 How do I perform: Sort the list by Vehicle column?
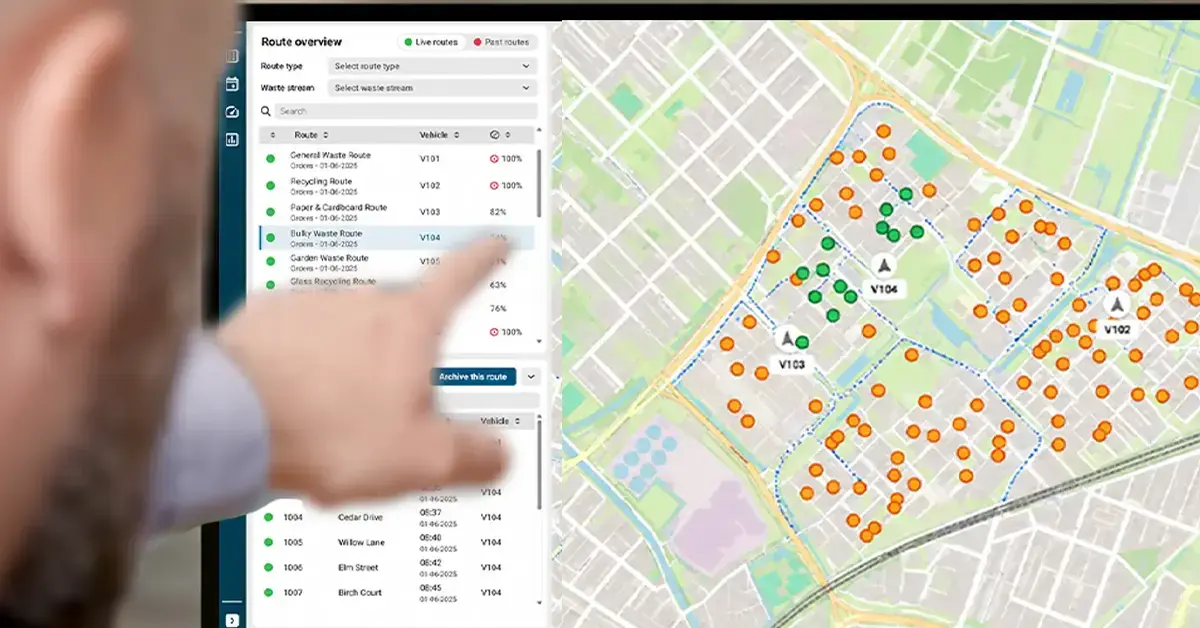[439, 135]
